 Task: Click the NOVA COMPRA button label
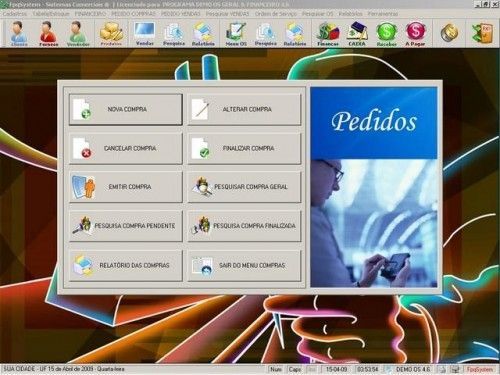[127, 109]
